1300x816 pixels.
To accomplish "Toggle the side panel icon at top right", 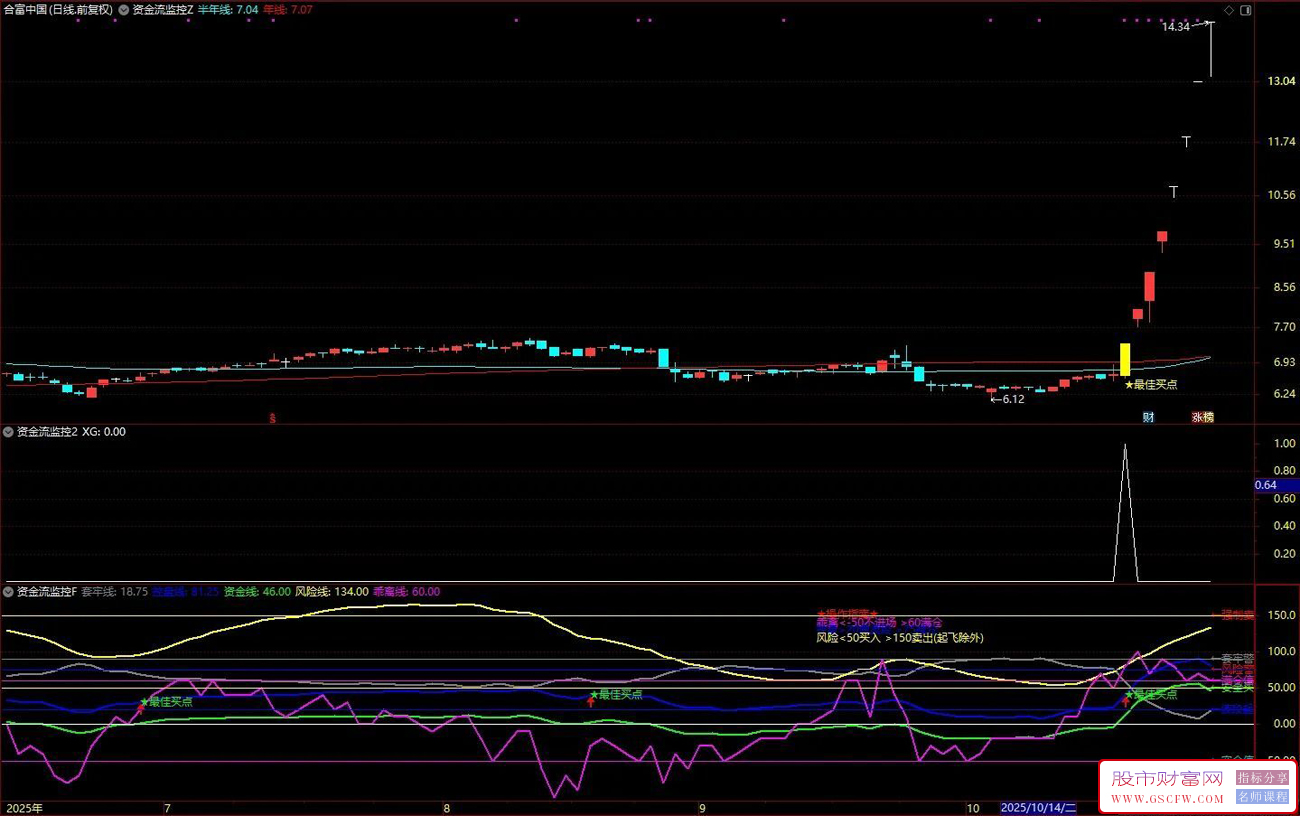I will pos(1245,9).
